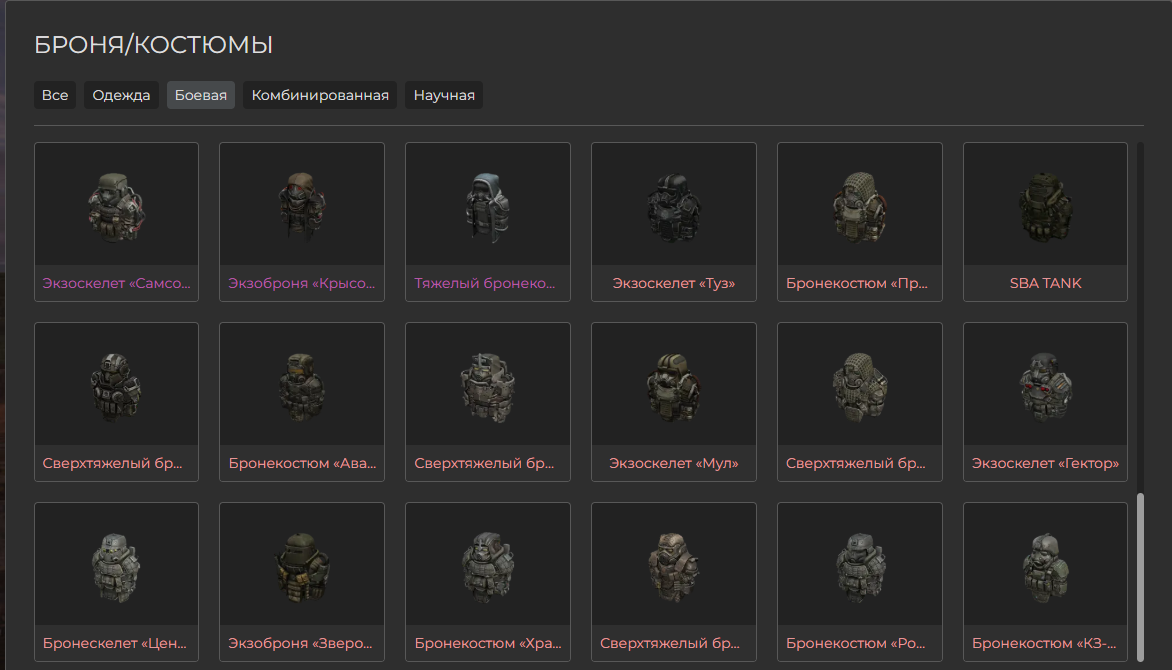Open the Боевая armor tab
The width and height of the screenshot is (1172, 670).
click(x=200, y=95)
